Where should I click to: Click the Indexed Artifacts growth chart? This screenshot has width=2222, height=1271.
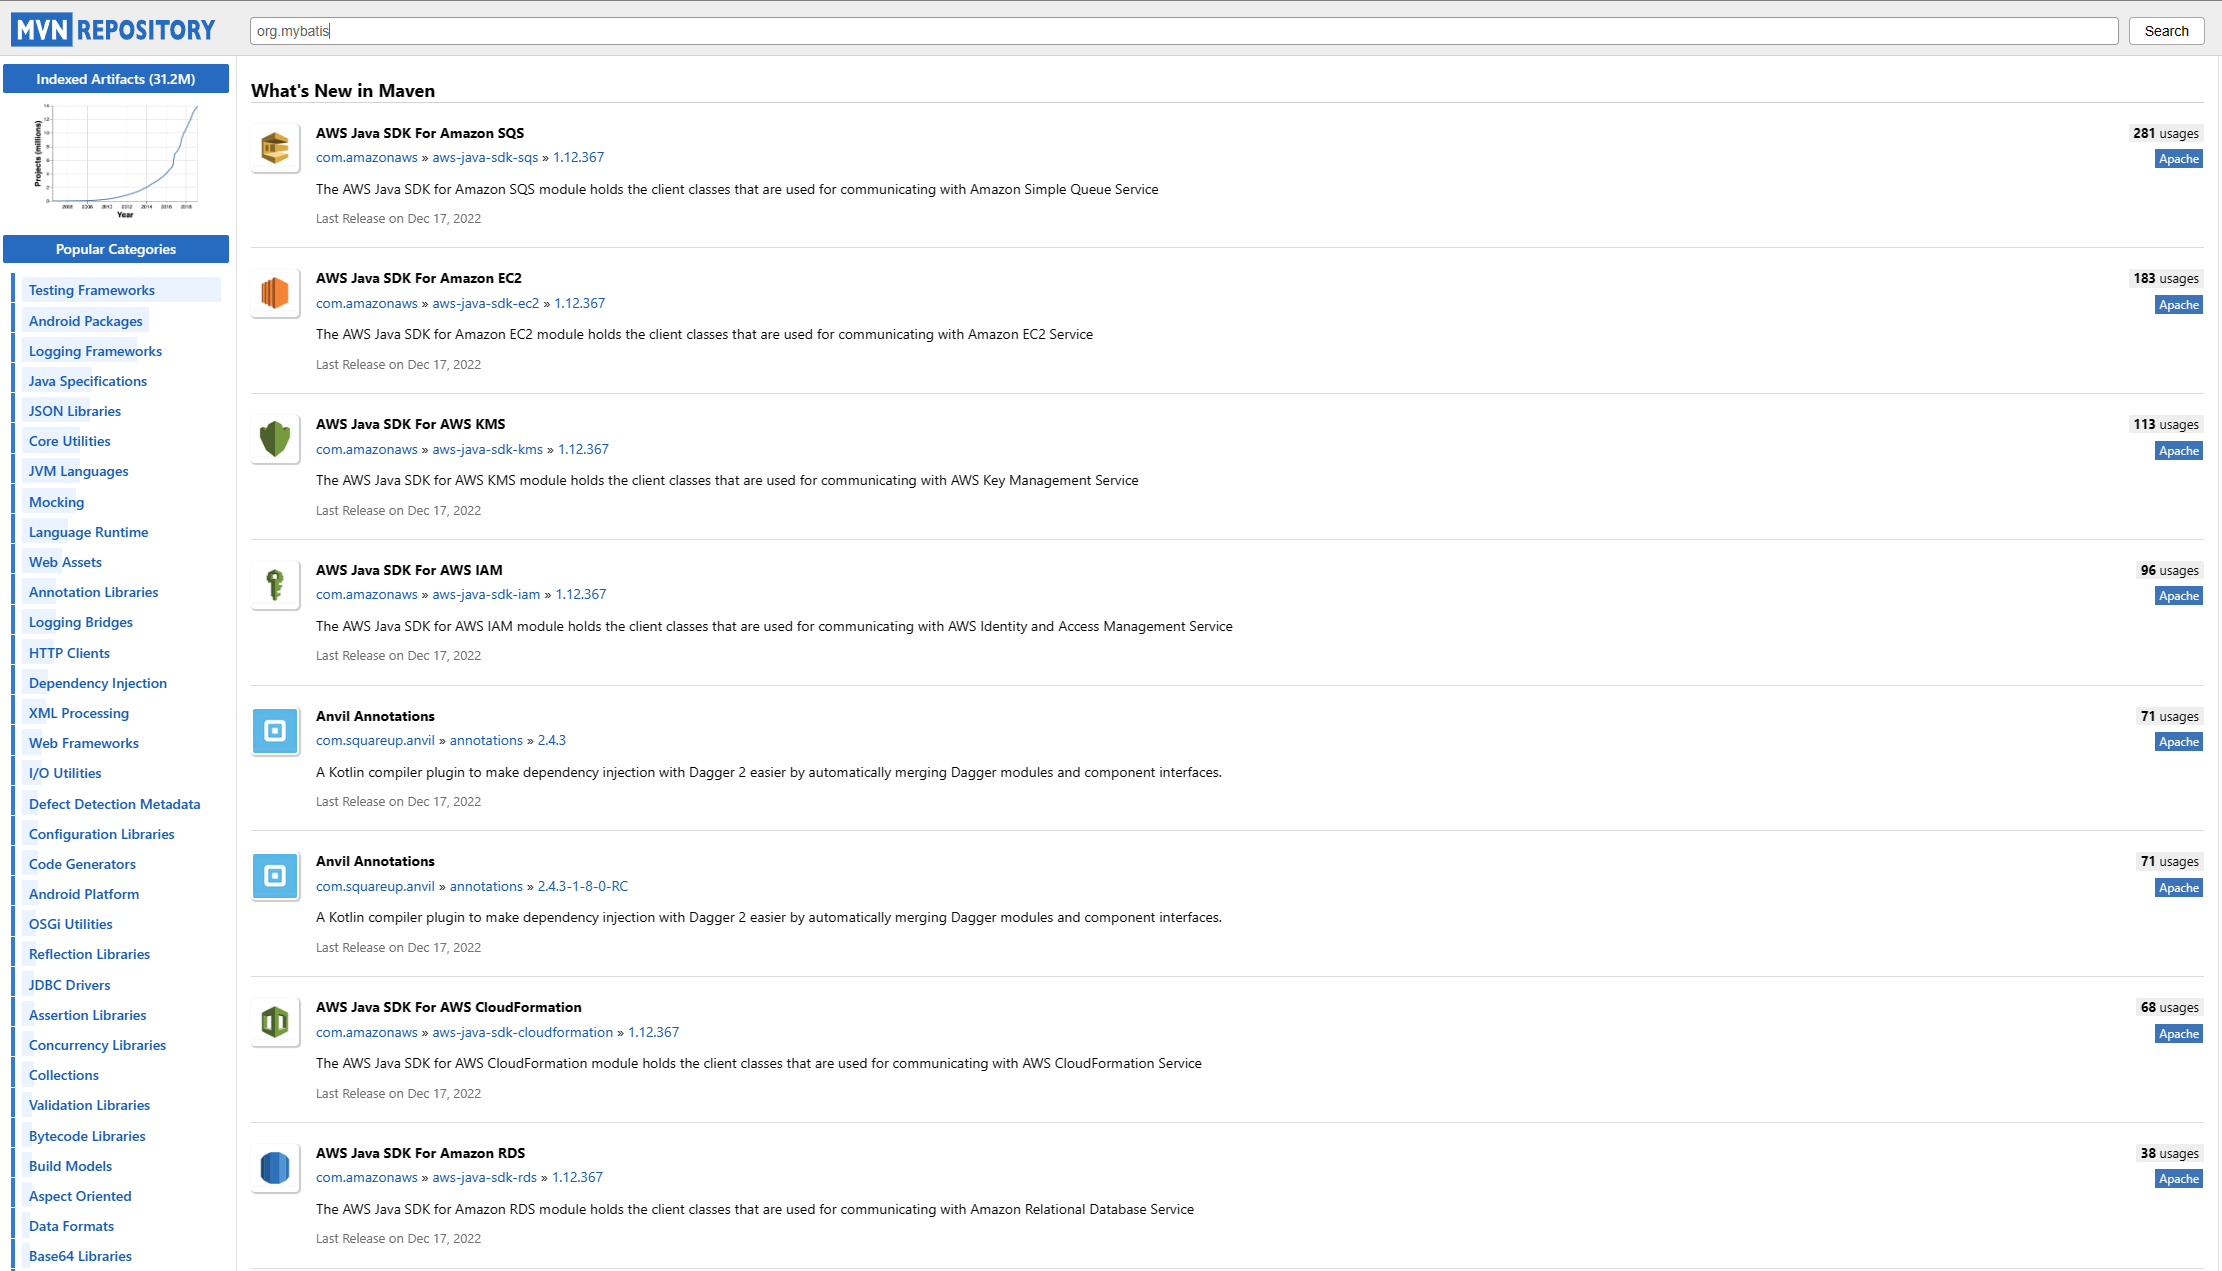point(117,159)
